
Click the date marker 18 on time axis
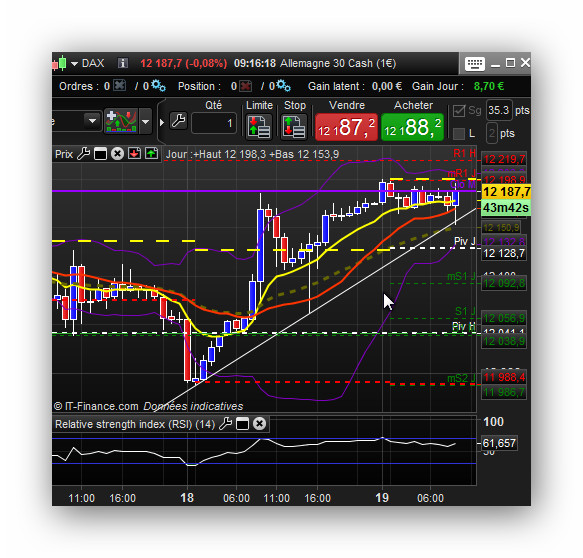[187, 497]
